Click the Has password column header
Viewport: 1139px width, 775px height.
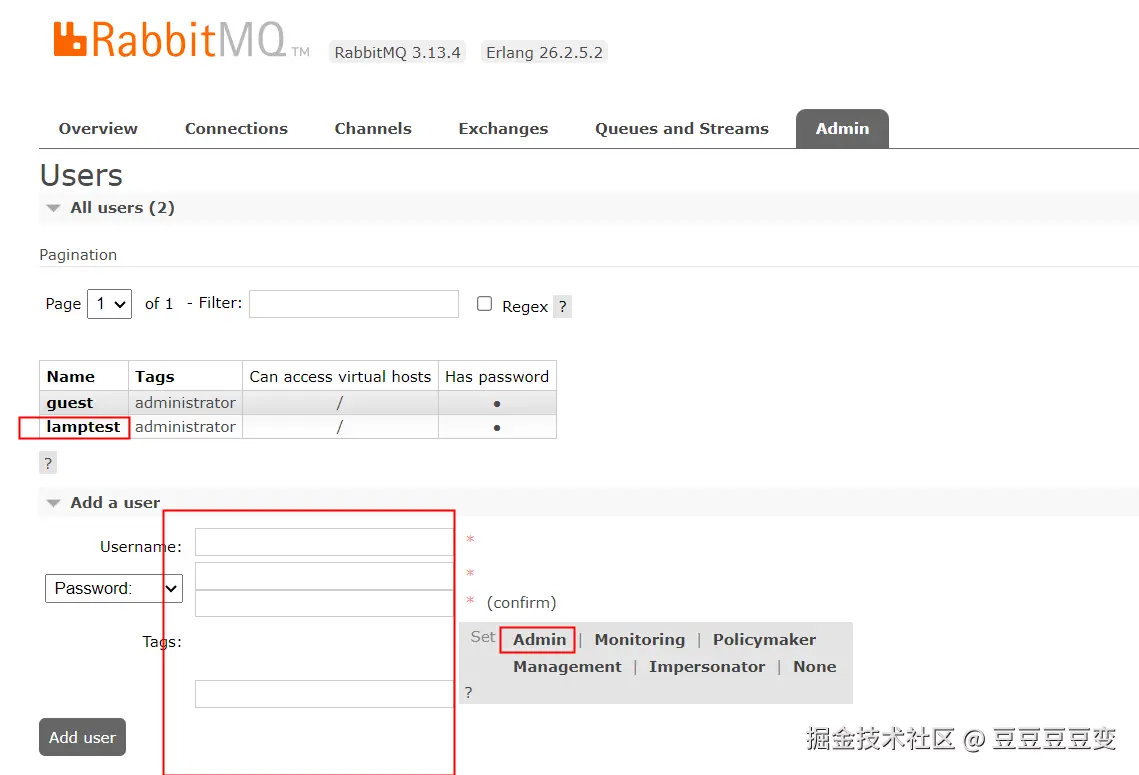tap(497, 376)
